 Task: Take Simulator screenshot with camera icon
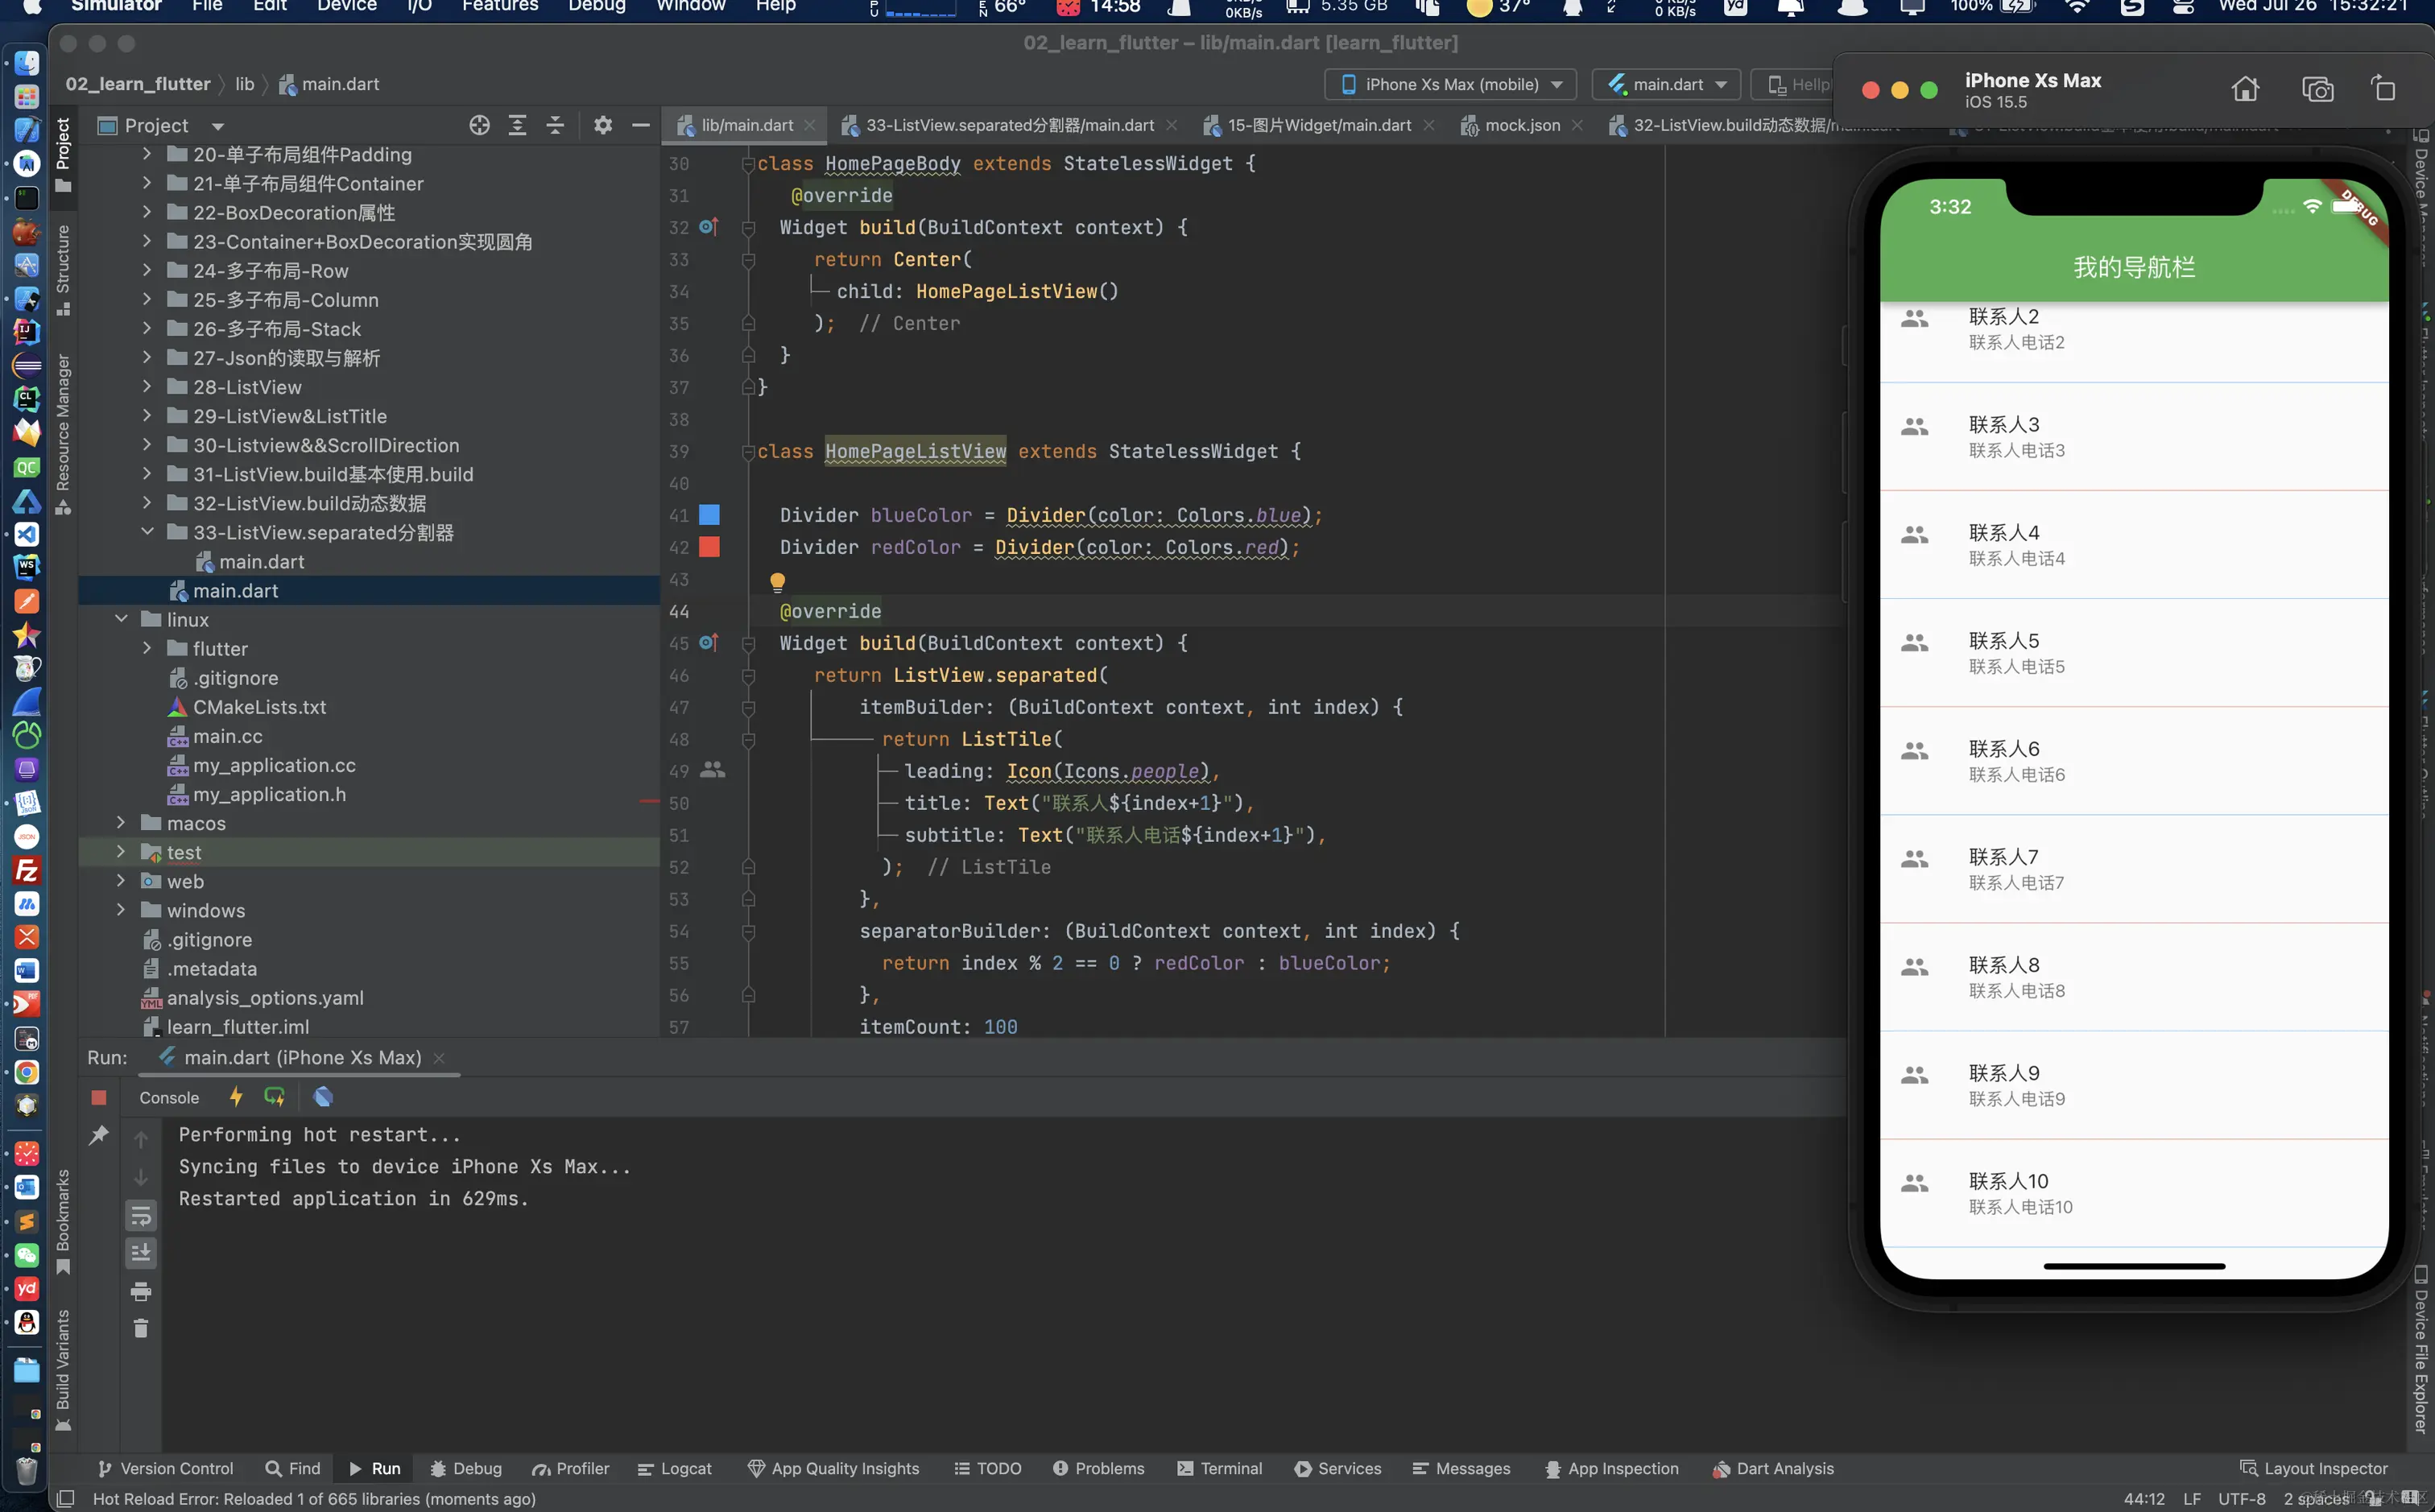click(2317, 89)
